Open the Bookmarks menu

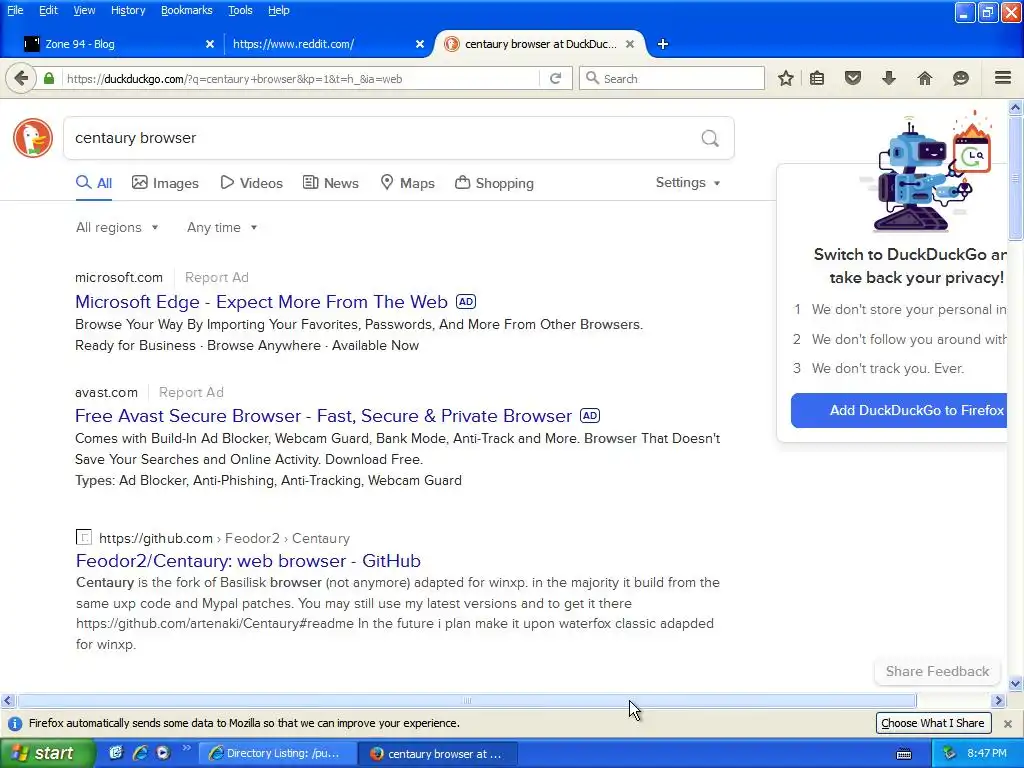[187, 10]
